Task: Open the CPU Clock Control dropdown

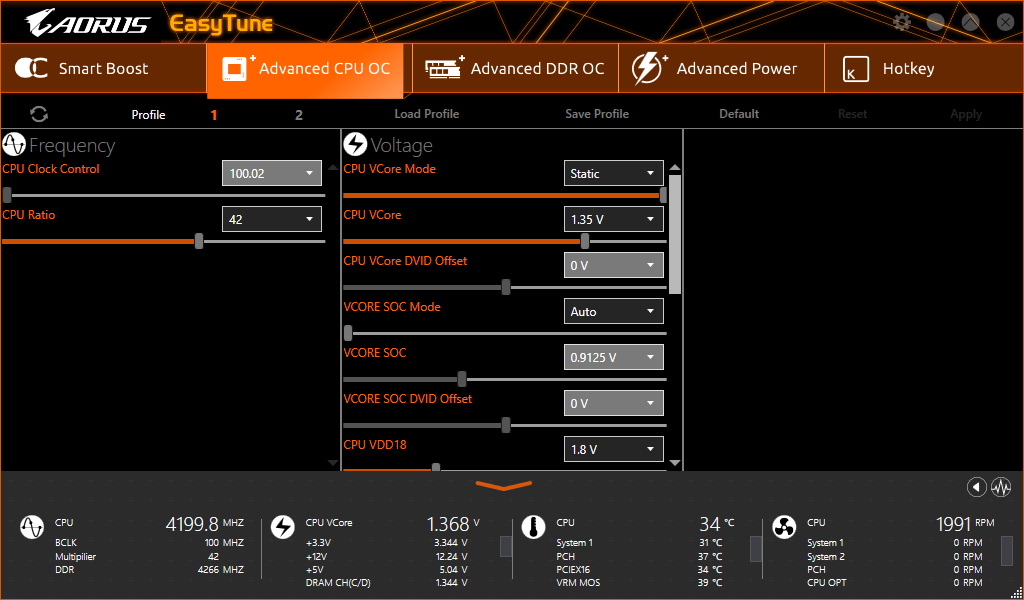Action: (x=272, y=174)
